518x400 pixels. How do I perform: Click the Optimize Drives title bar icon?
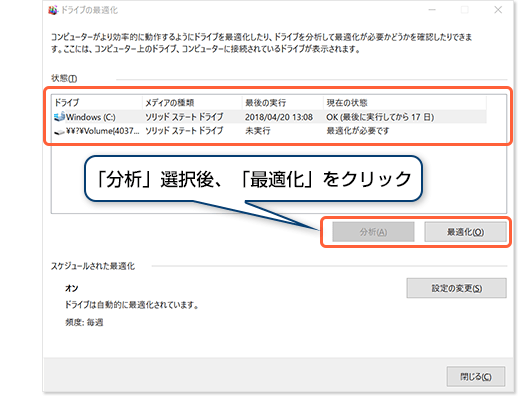[x=53, y=10]
